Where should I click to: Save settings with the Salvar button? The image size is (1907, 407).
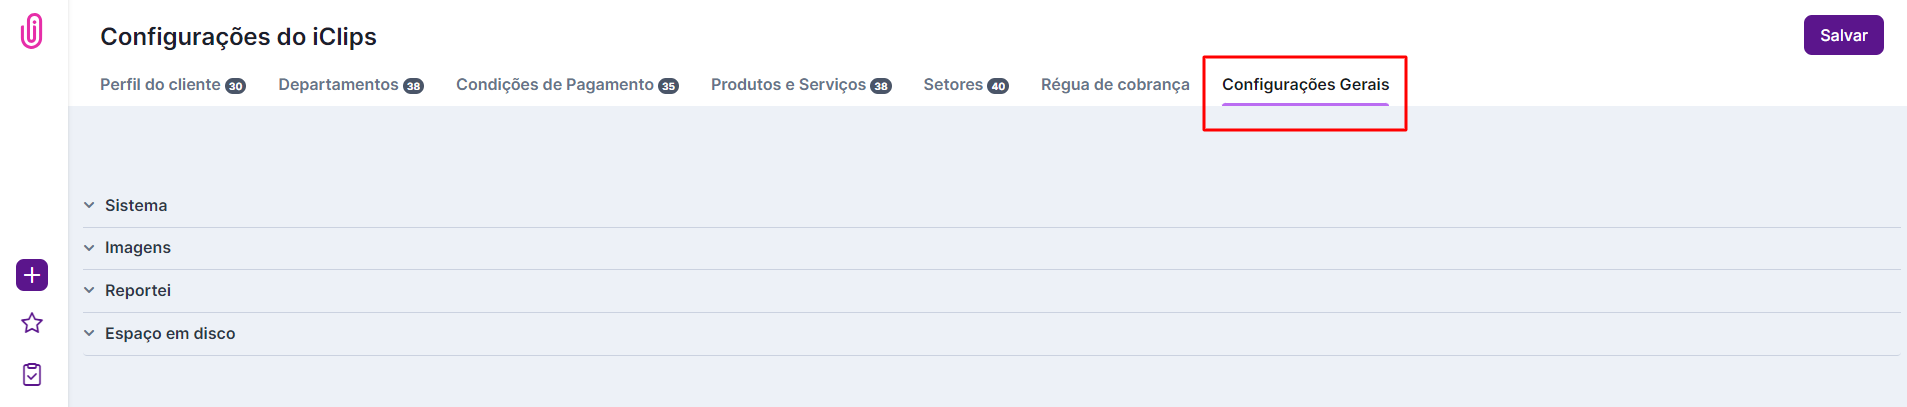tap(1843, 35)
